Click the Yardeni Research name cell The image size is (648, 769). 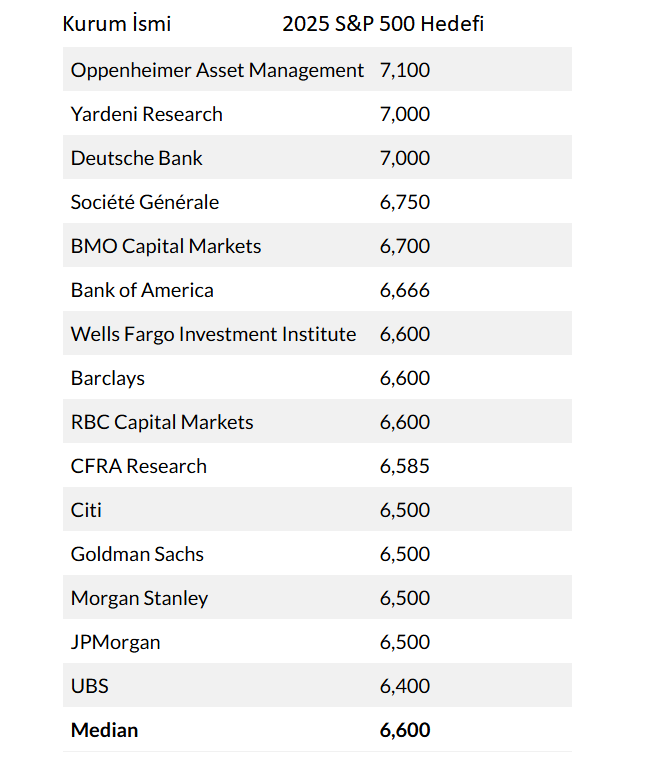tap(147, 114)
